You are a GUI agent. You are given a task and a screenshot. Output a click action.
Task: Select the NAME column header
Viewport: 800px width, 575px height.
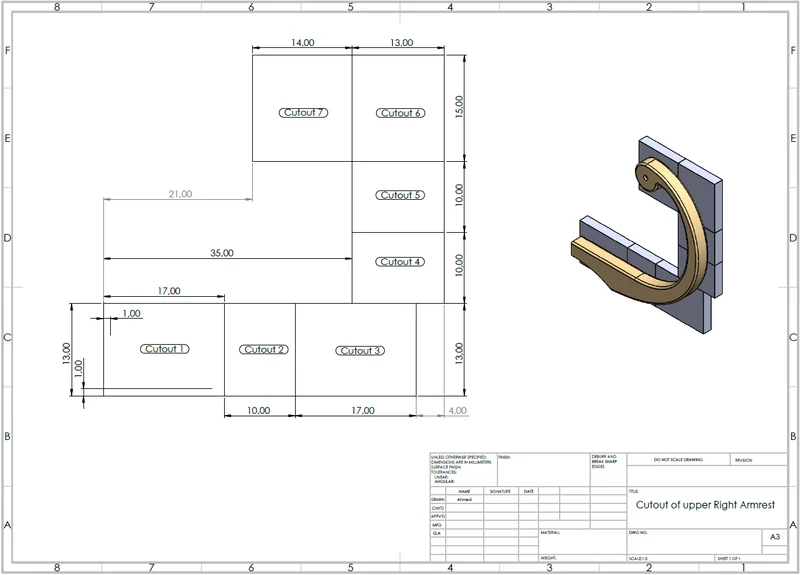pos(464,491)
